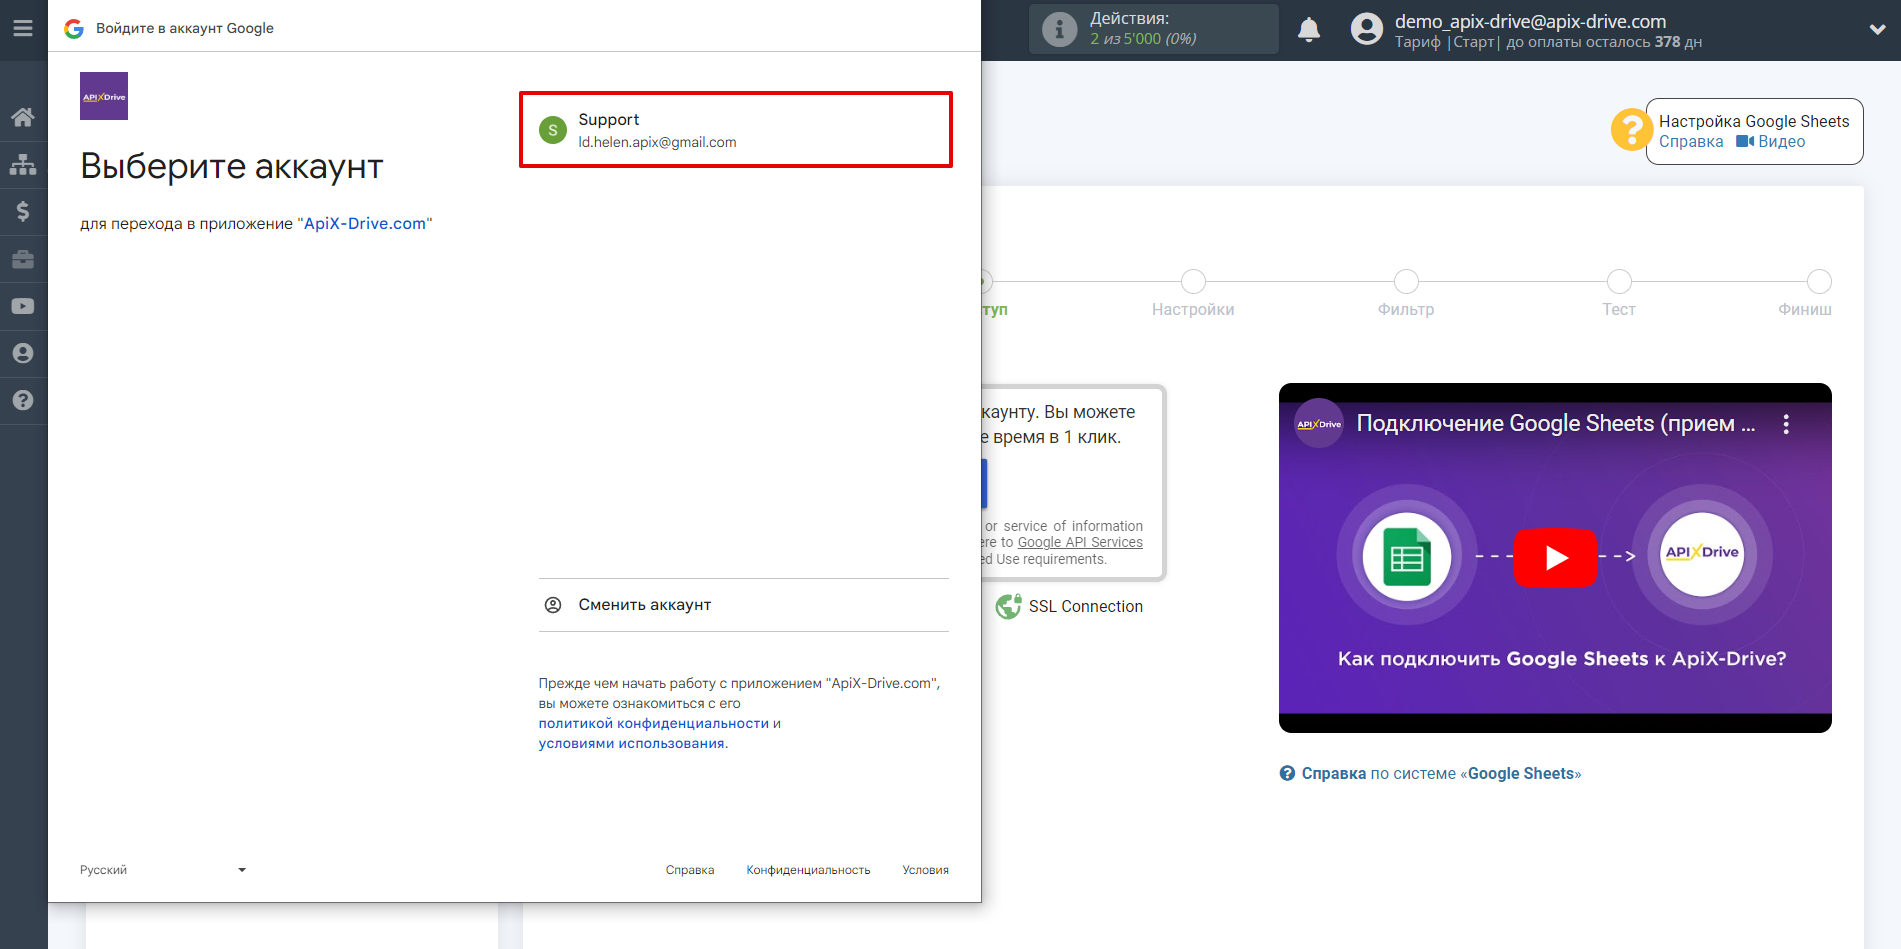
Task: Click the actions info icon
Action: [x=1059, y=29]
